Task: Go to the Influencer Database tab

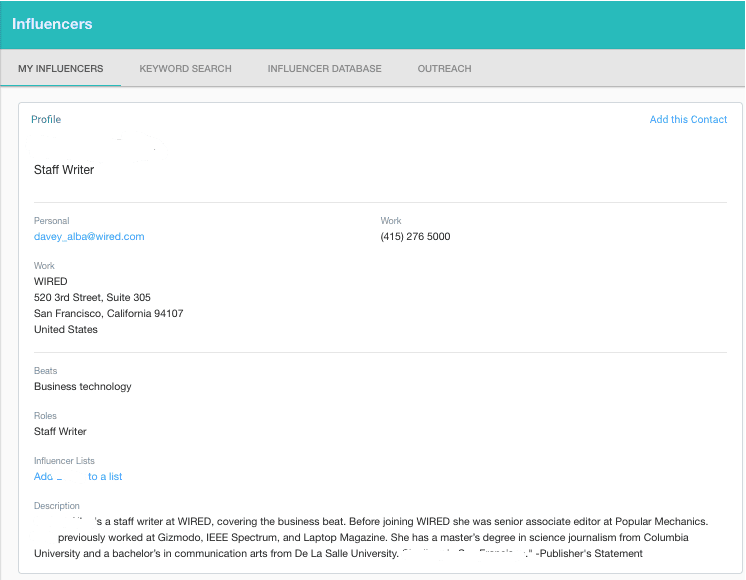Action: pyautogui.click(x=324, y=69)
